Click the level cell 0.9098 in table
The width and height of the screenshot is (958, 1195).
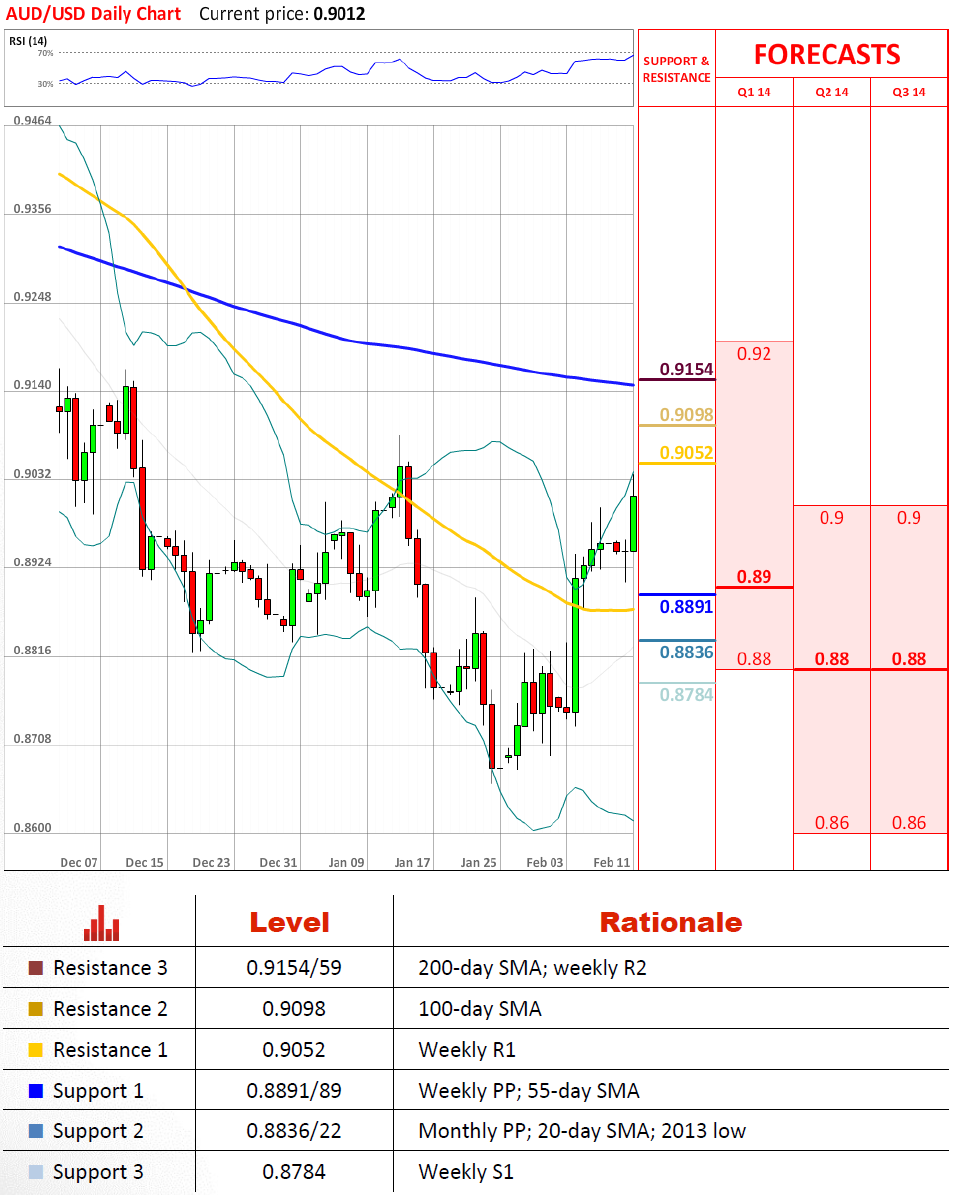(x=293, y=1009)
